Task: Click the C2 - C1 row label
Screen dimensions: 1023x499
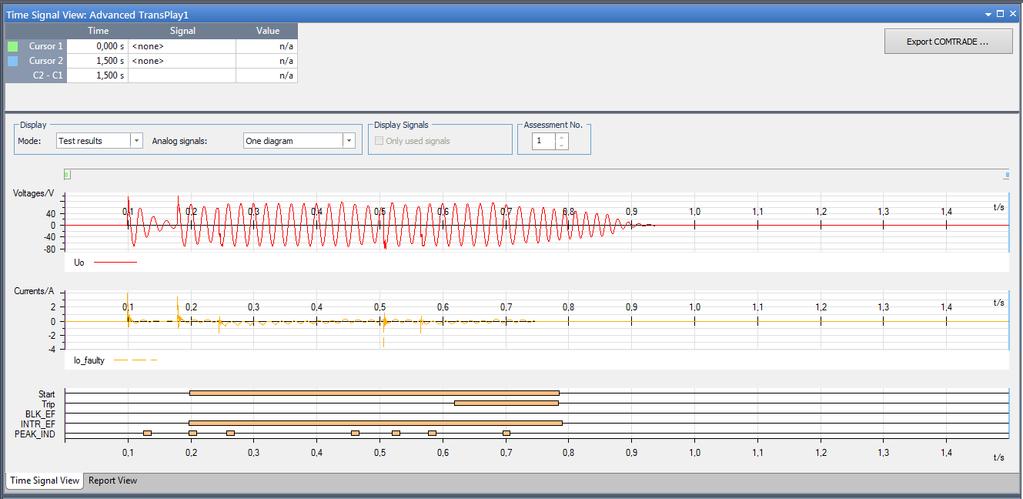Action: coord(46,75)
